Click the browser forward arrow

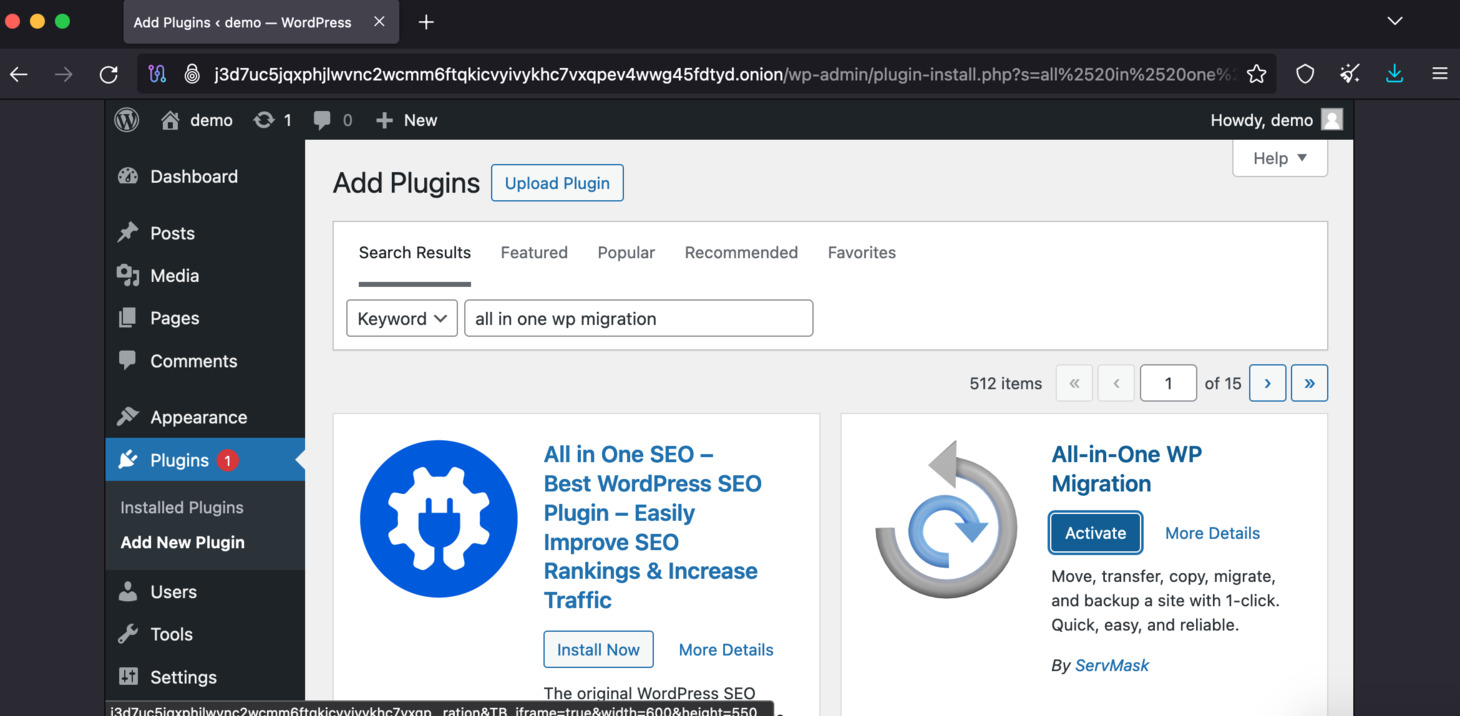pos(63,74)
